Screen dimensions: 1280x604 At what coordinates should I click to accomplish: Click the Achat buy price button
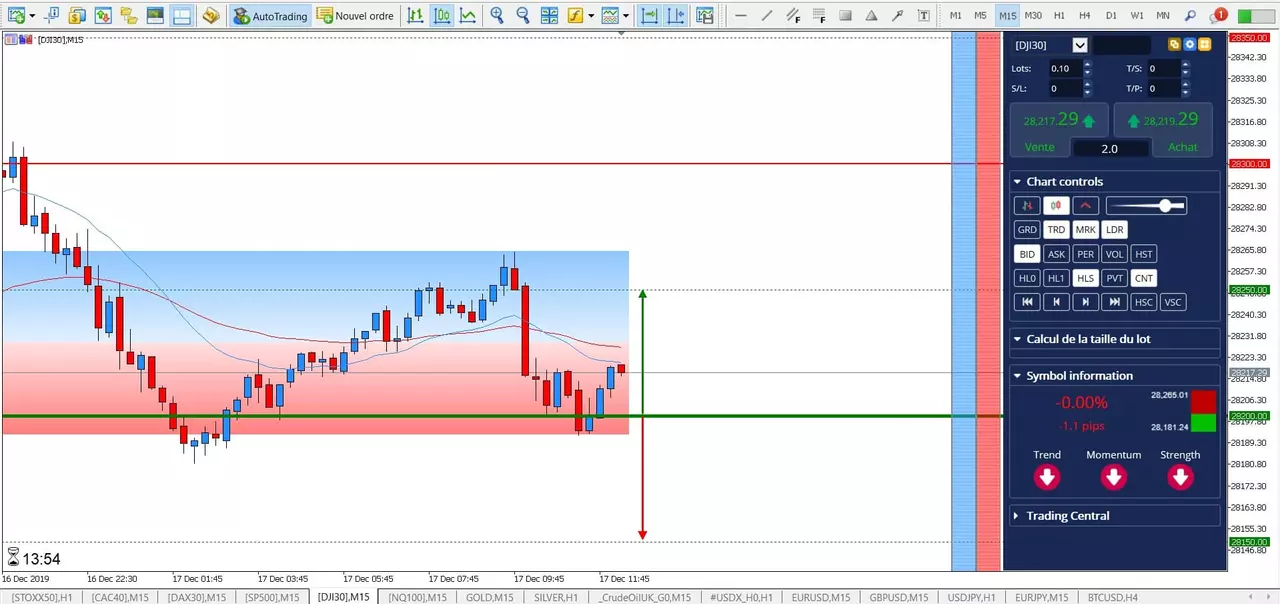pos(1163,129)
